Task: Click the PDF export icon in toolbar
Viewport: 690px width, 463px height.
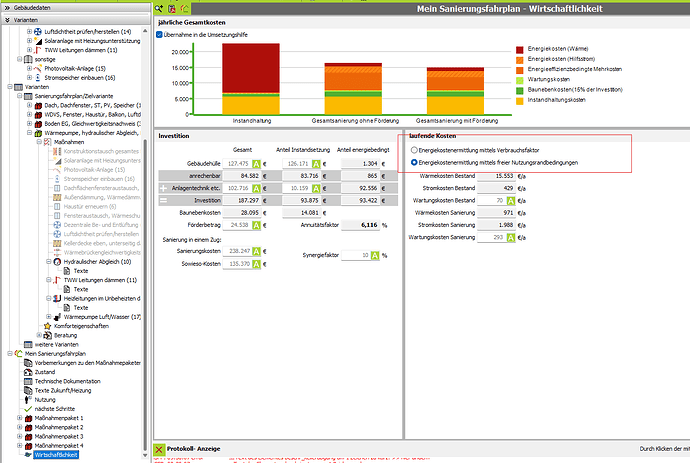Action: point(172,8)
